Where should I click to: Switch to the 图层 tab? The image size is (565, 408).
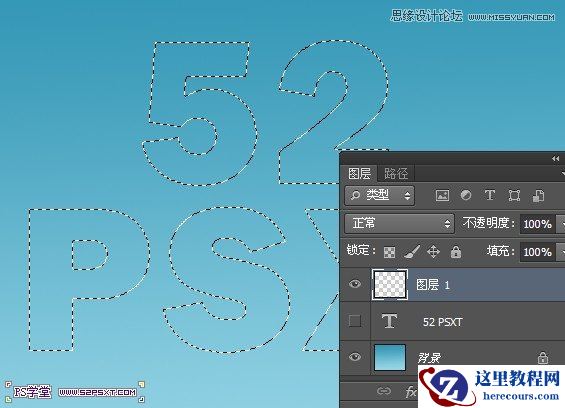359,174
